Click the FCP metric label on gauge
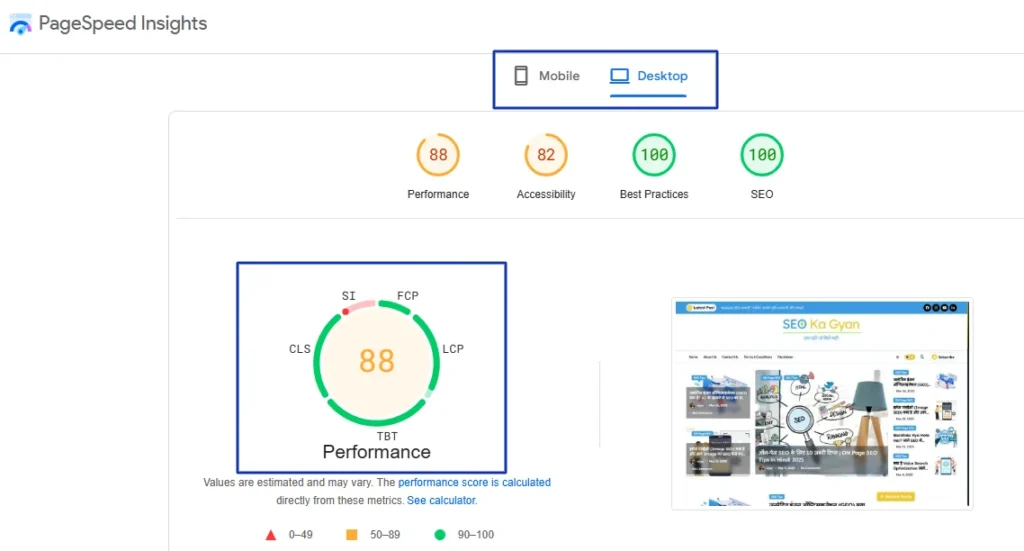Viewport: 1024px width, 551px height. click(x=408, y=296)
